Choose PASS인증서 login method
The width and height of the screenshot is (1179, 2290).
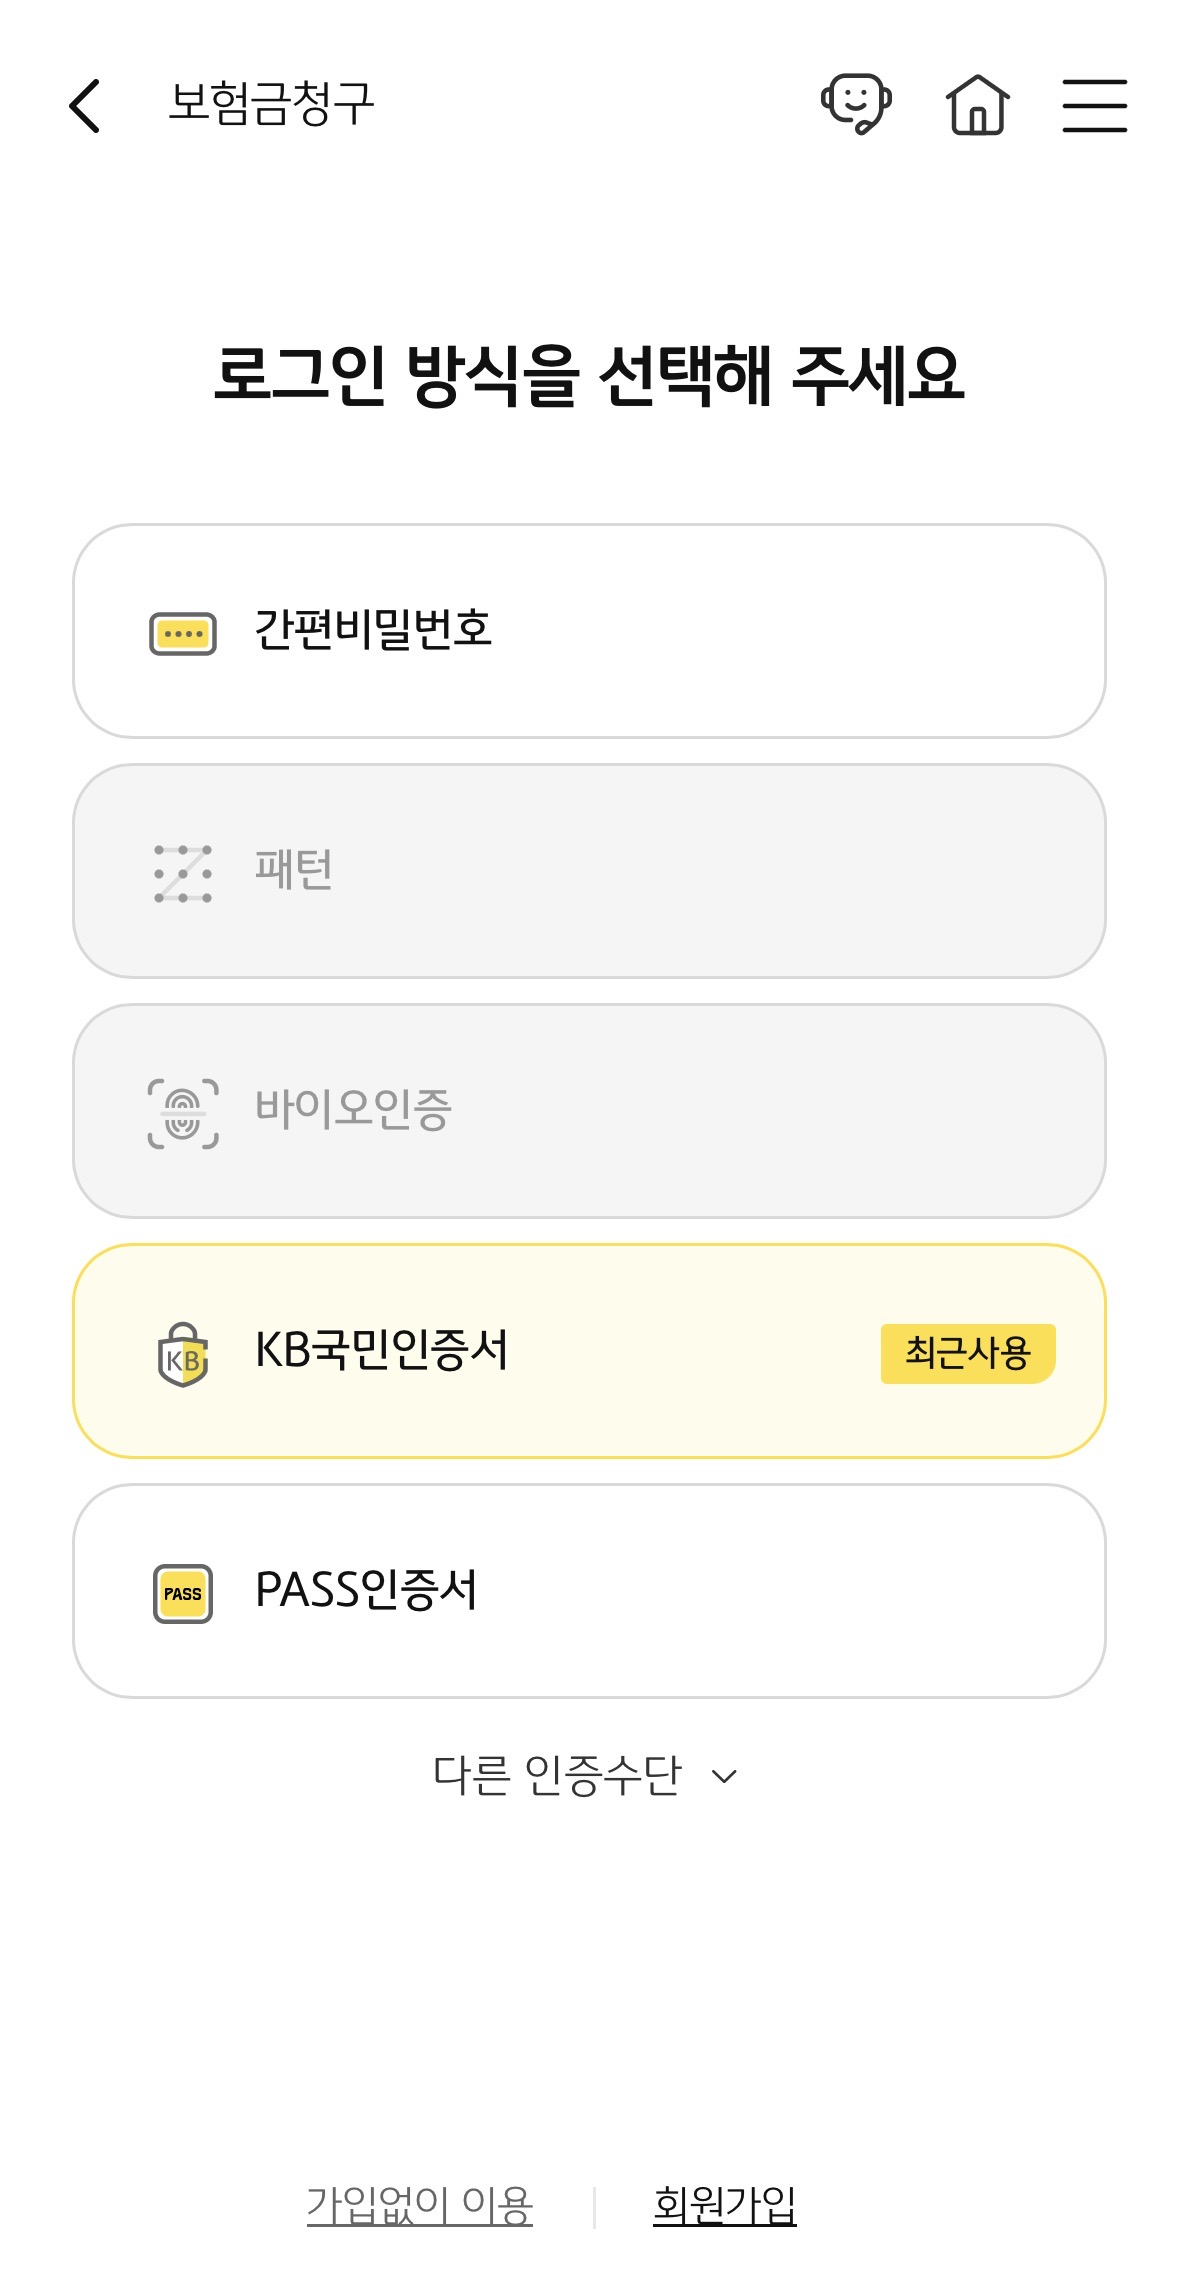point(589,1591)
